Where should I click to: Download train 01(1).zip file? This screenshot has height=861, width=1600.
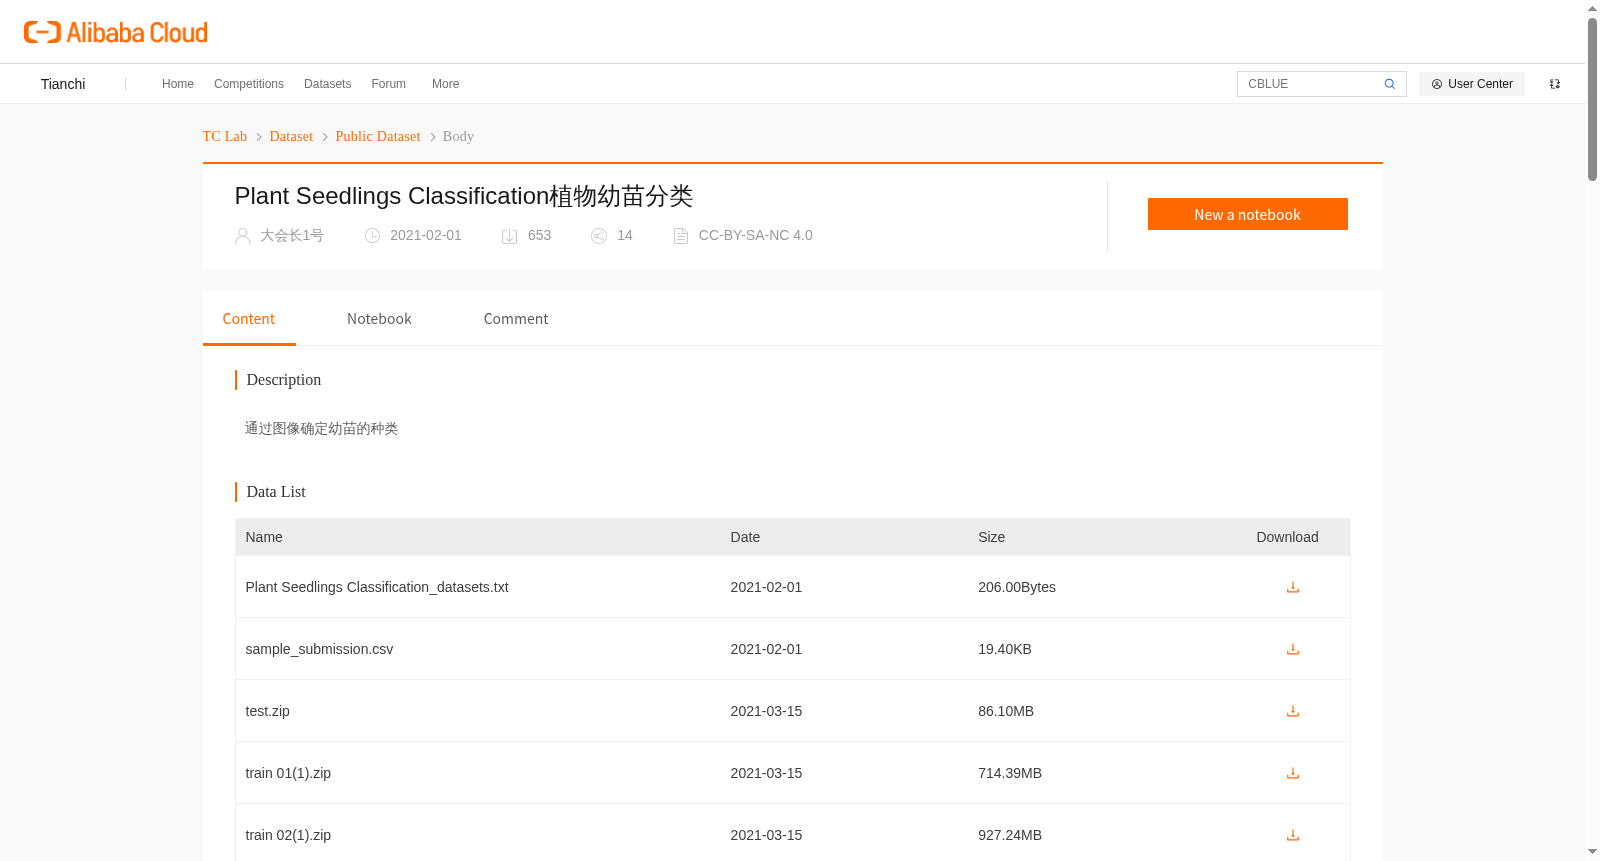1292,773
